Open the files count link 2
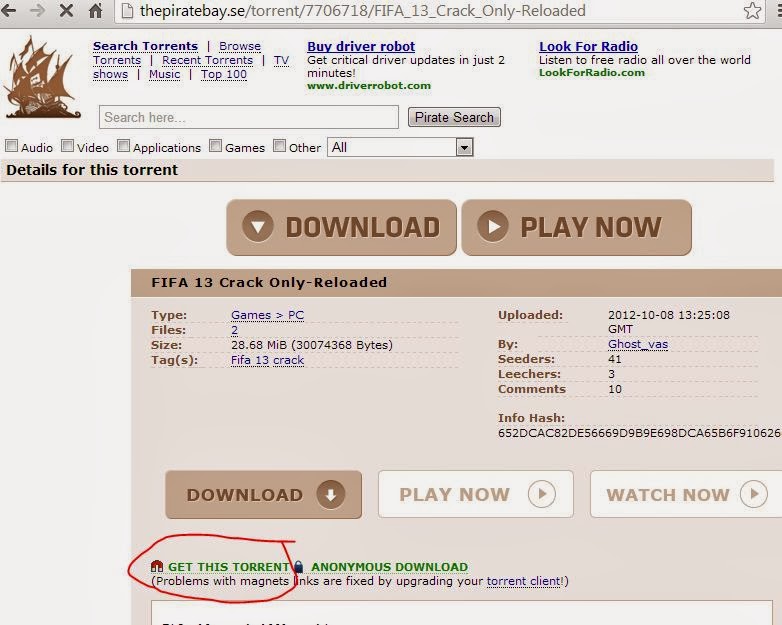The width and height of the screenshot is (782, 625). click(234, 330)
